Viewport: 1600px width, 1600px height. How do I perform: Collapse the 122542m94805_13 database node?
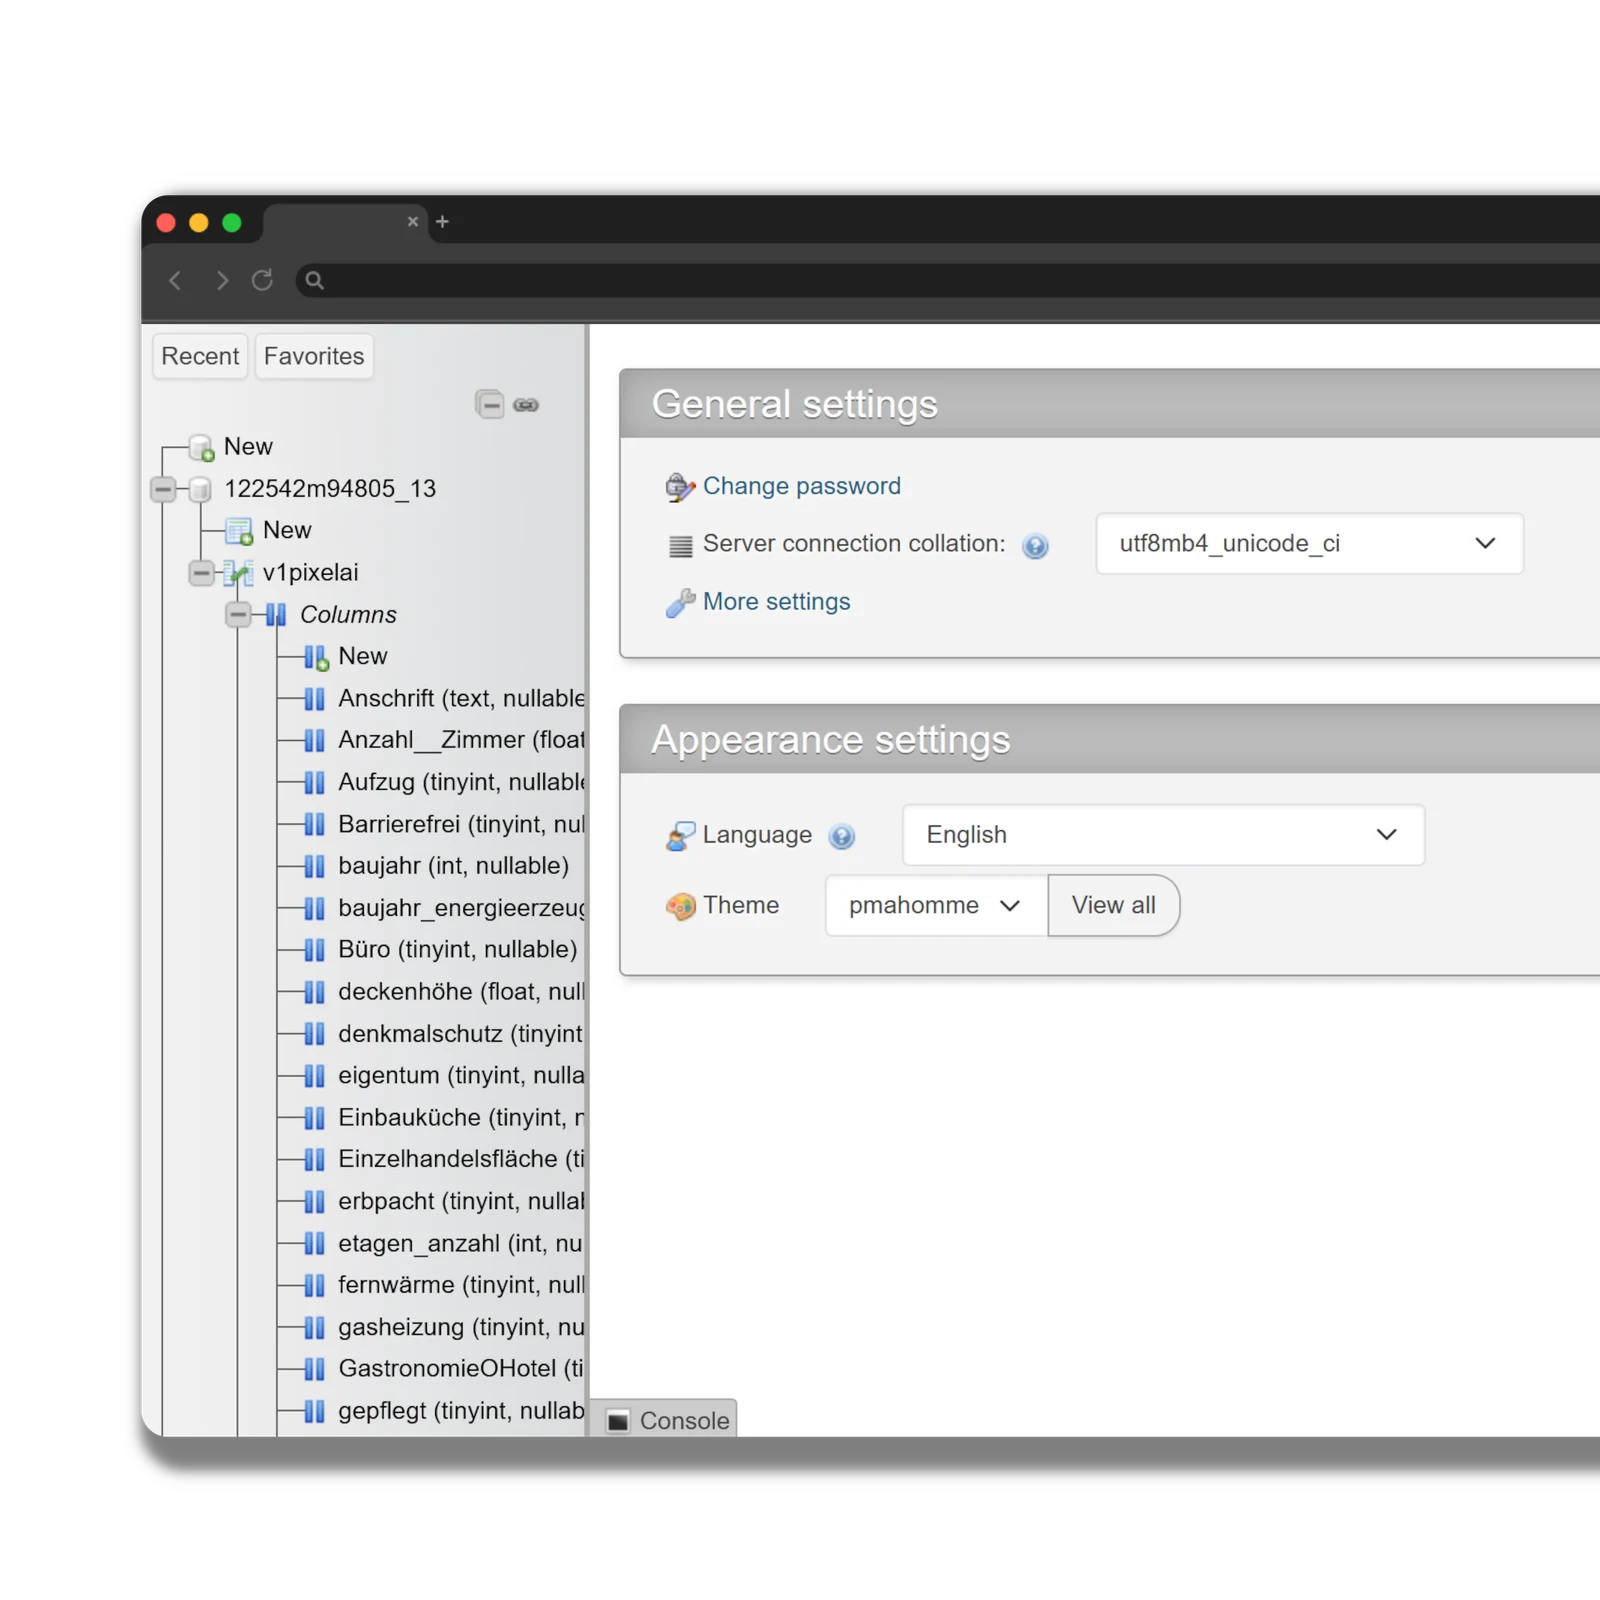click(163, 489)
